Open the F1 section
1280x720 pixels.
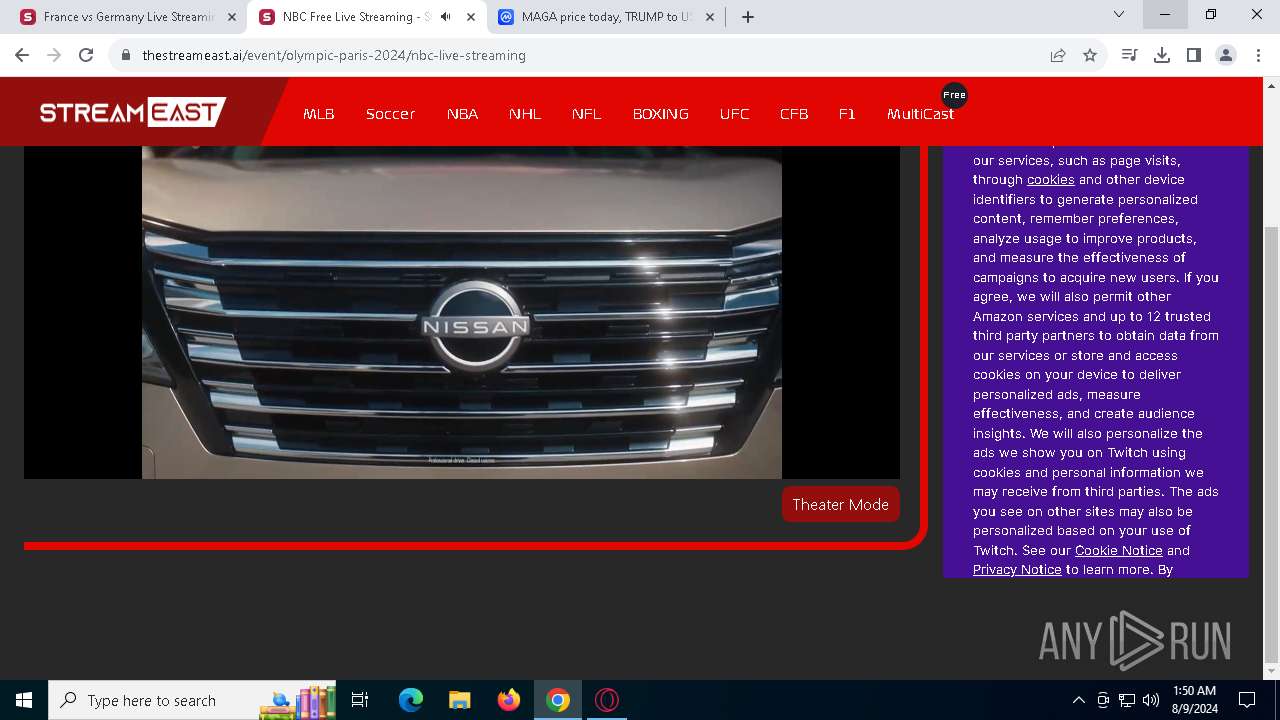(x=847, y=114)
